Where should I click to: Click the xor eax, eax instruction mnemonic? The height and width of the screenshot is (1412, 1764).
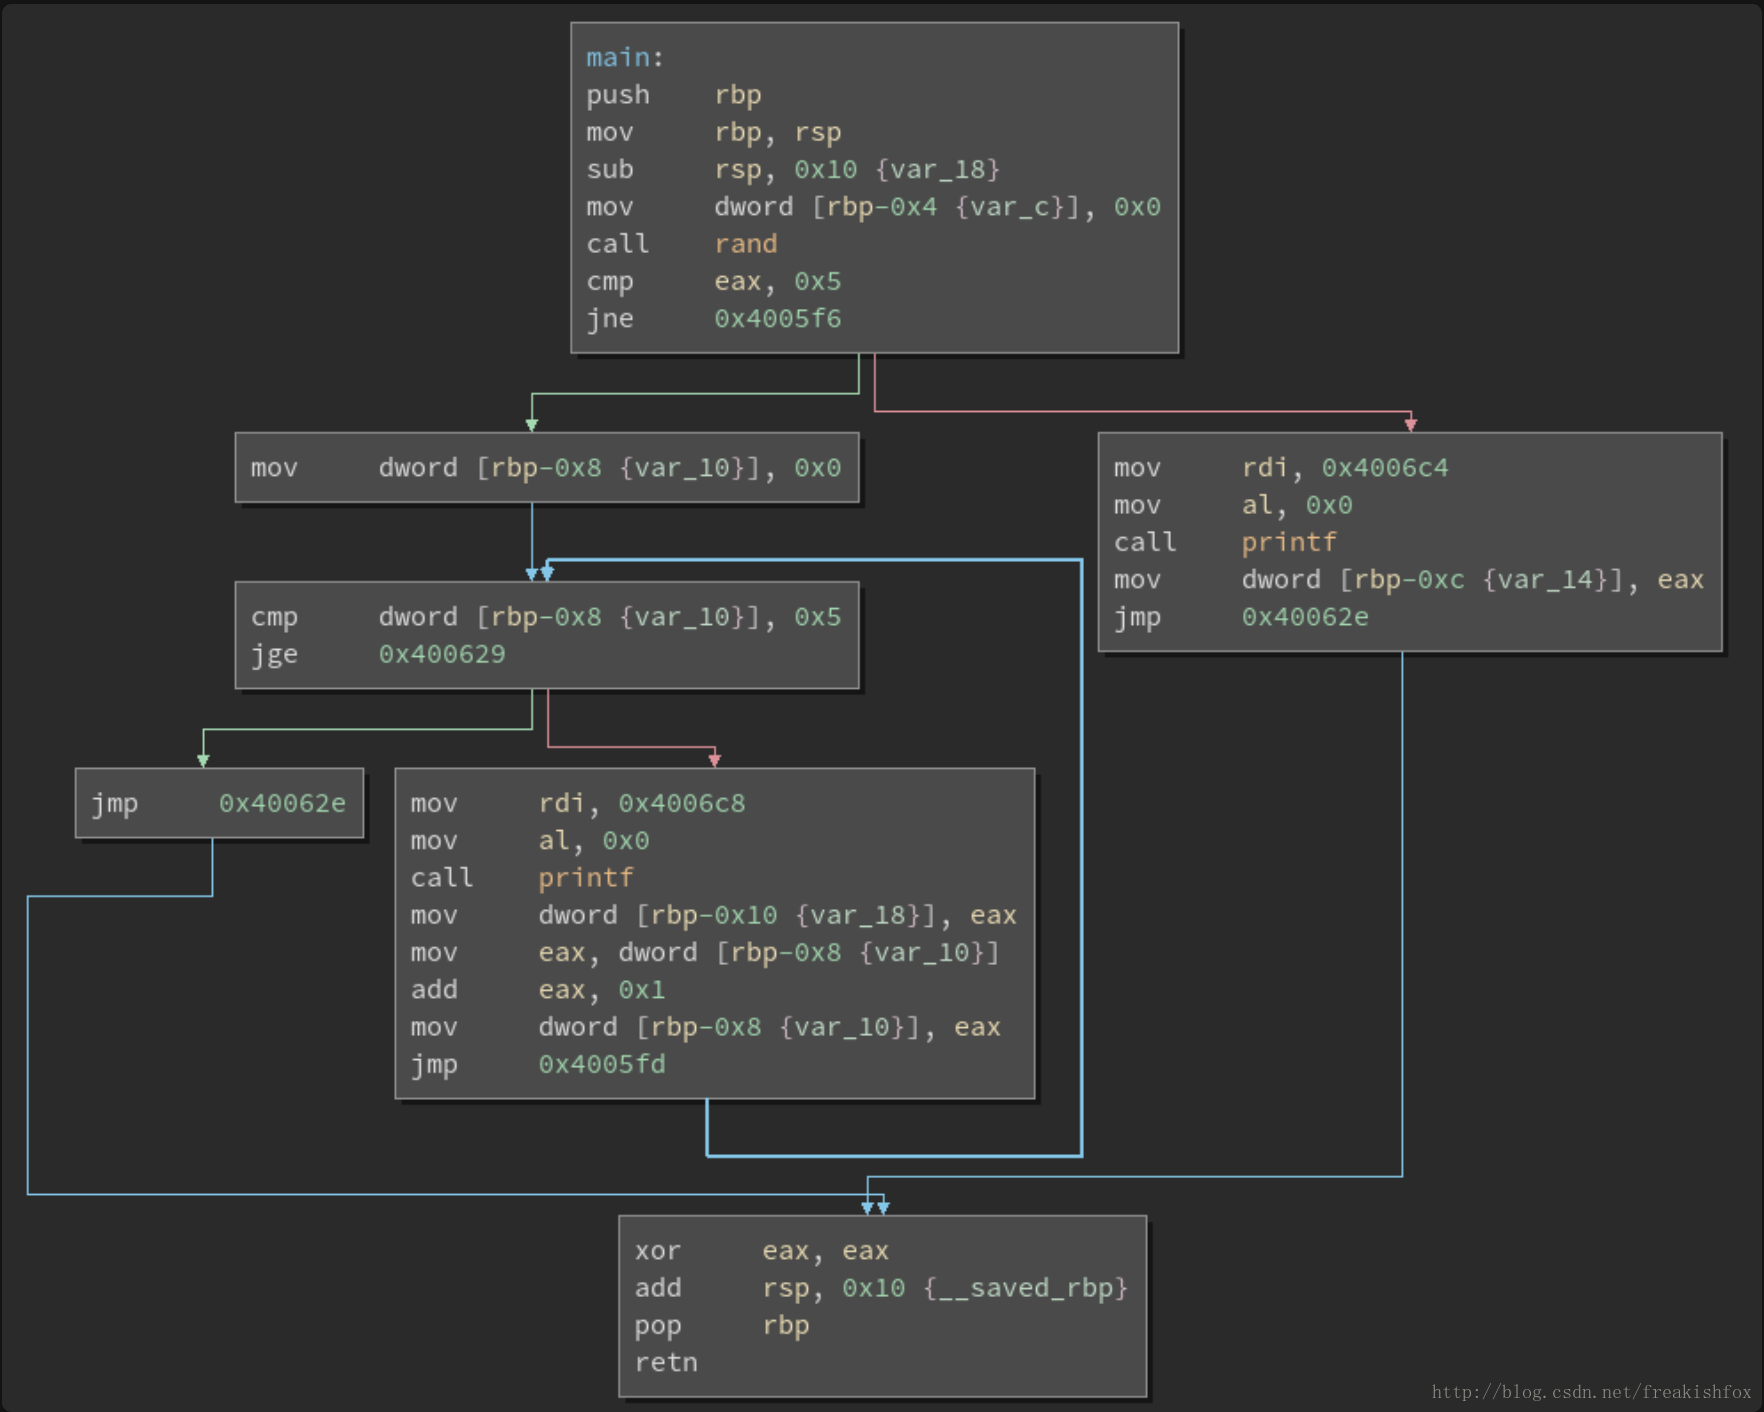coord(657,1251)
